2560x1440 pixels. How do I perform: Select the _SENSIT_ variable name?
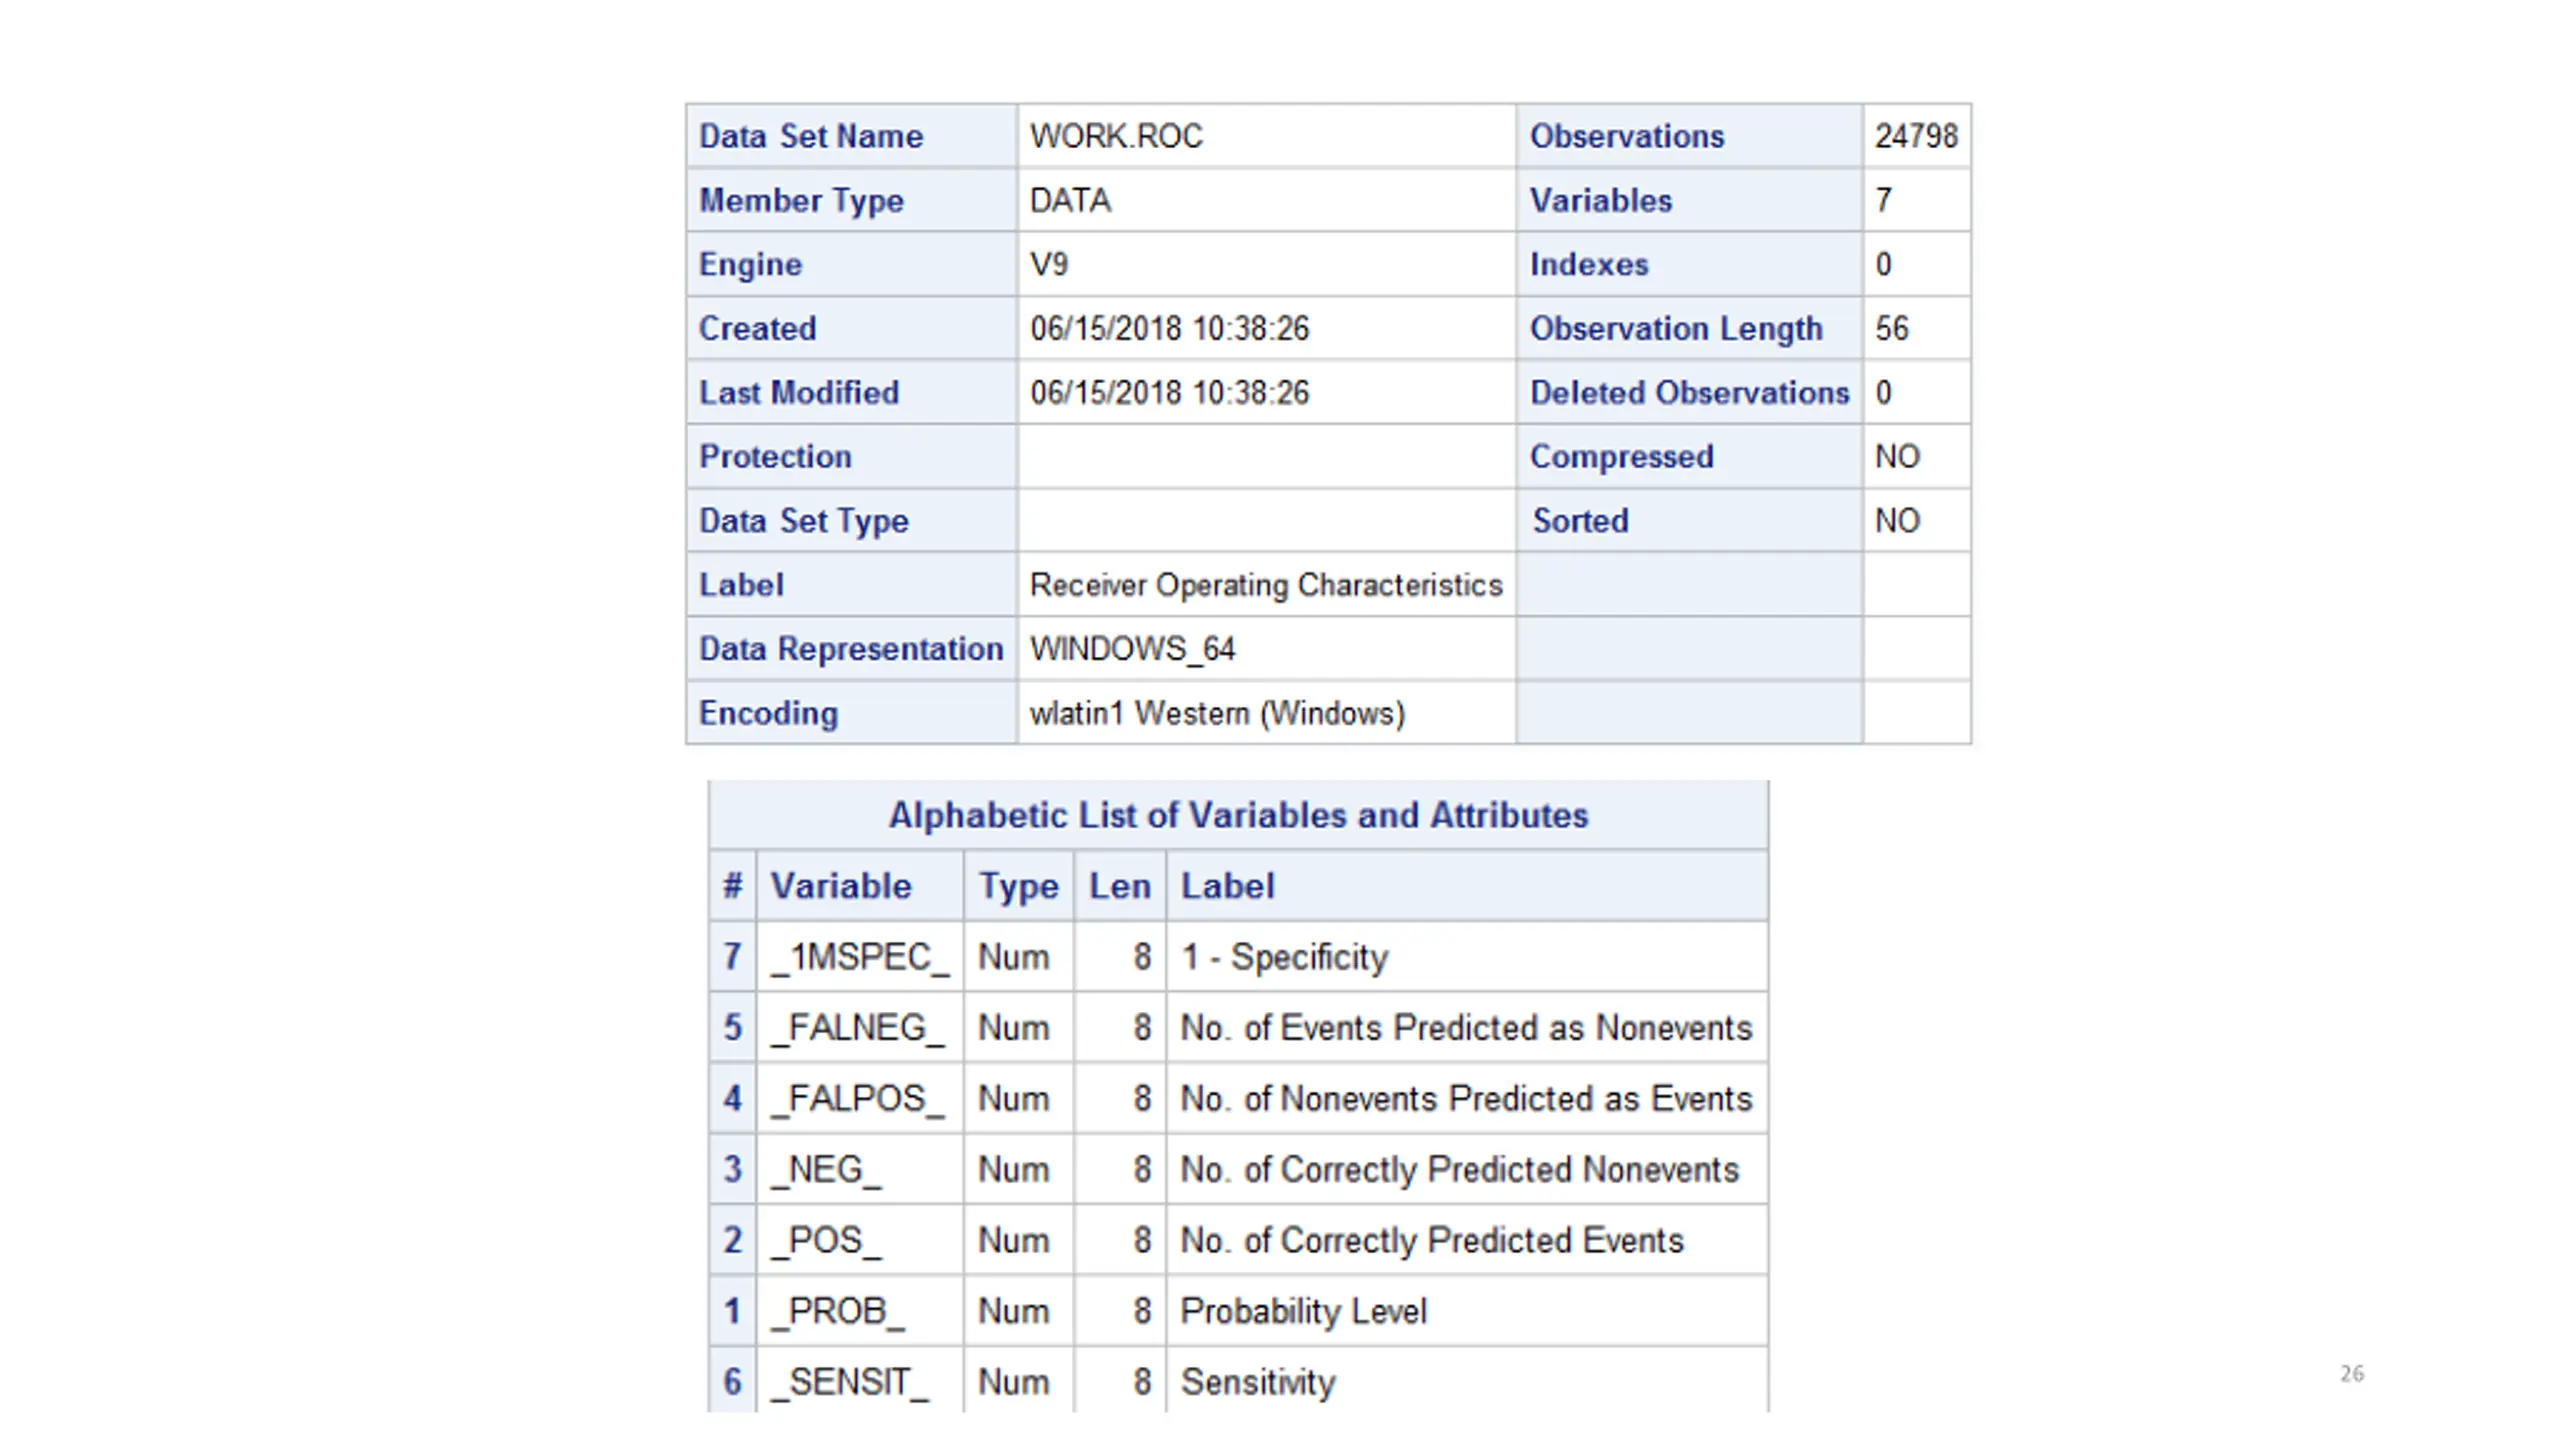point(849,1383)
